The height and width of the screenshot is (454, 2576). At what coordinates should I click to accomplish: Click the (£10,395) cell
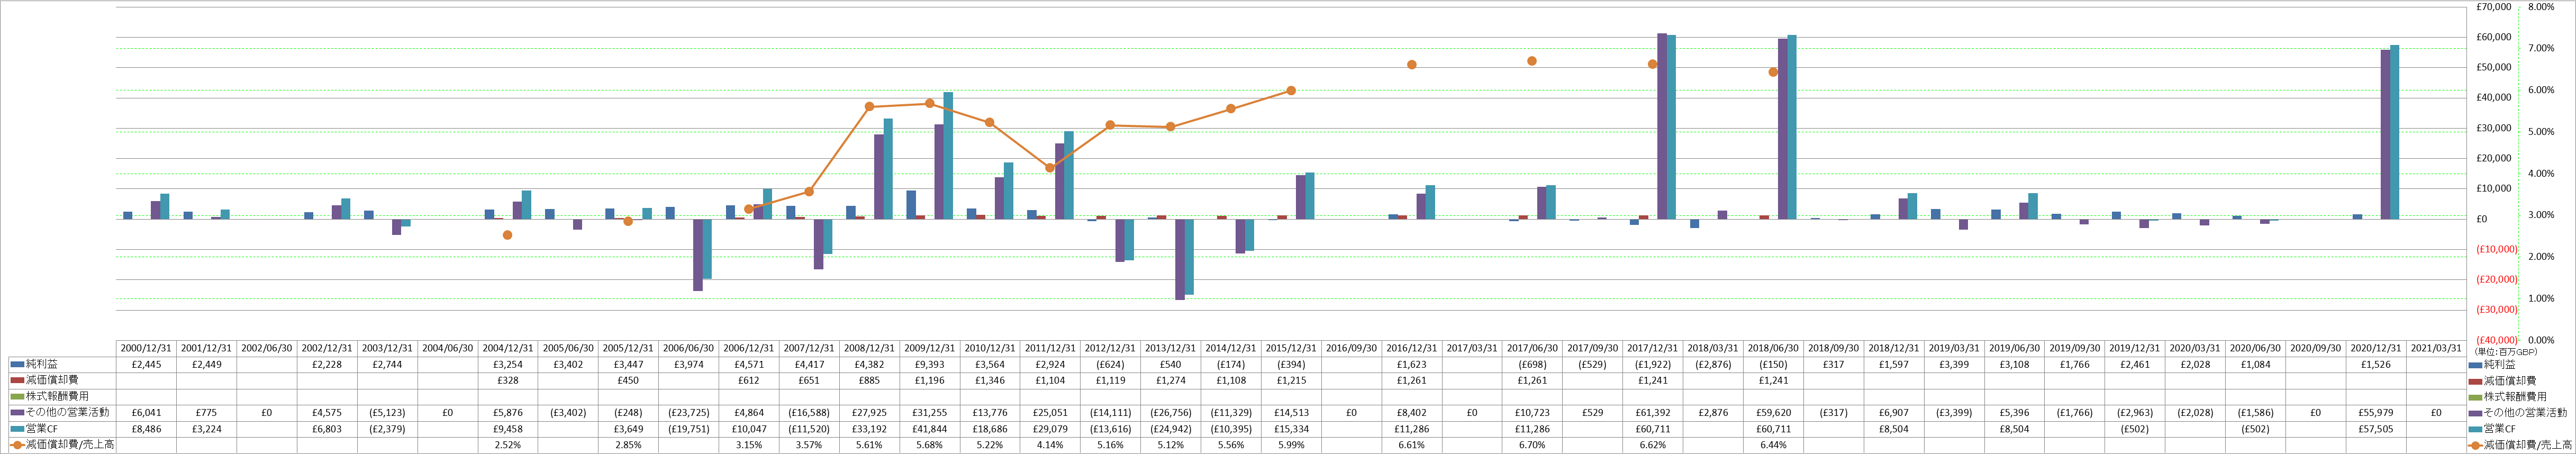pos(1231,429)
